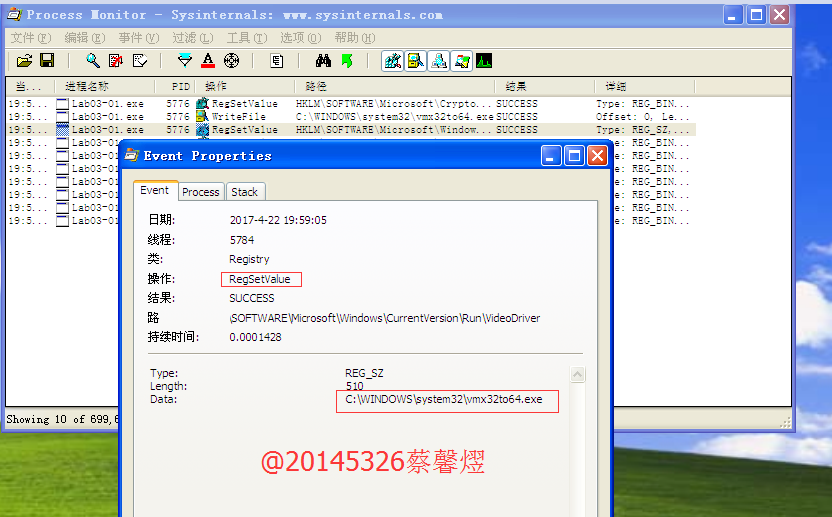Viewport: 832px width, 517px height.
Task: Switch to the Process tab
Action: (x=201, y=192)
